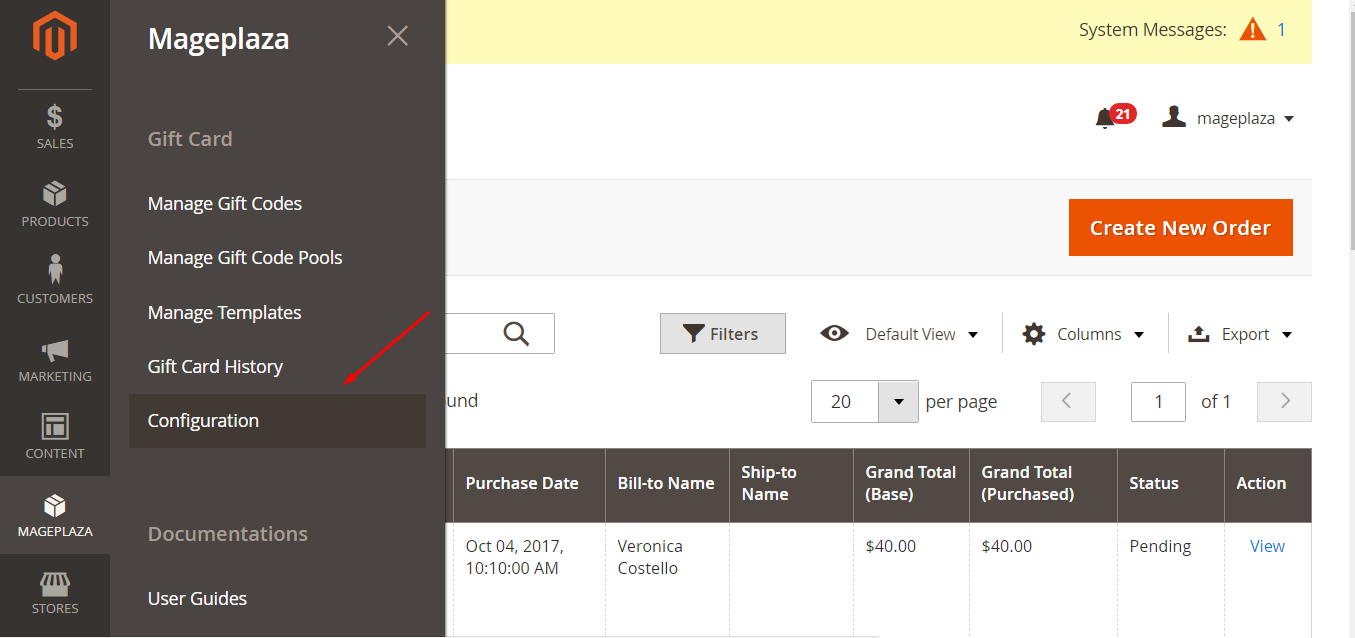The image size is (1355, 638).
Task: Sort by Grand Total (Base) column header
Action: pos(911,484)
